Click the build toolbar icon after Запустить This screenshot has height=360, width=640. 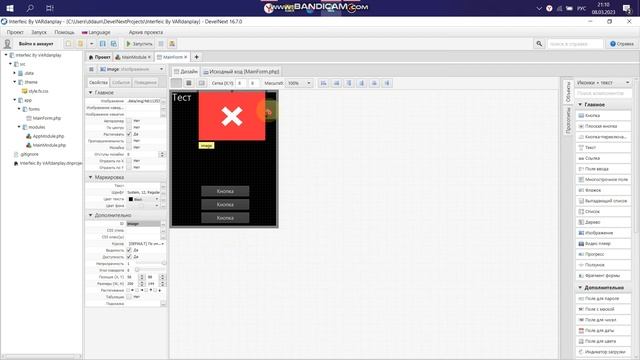(x=161, y=44)
